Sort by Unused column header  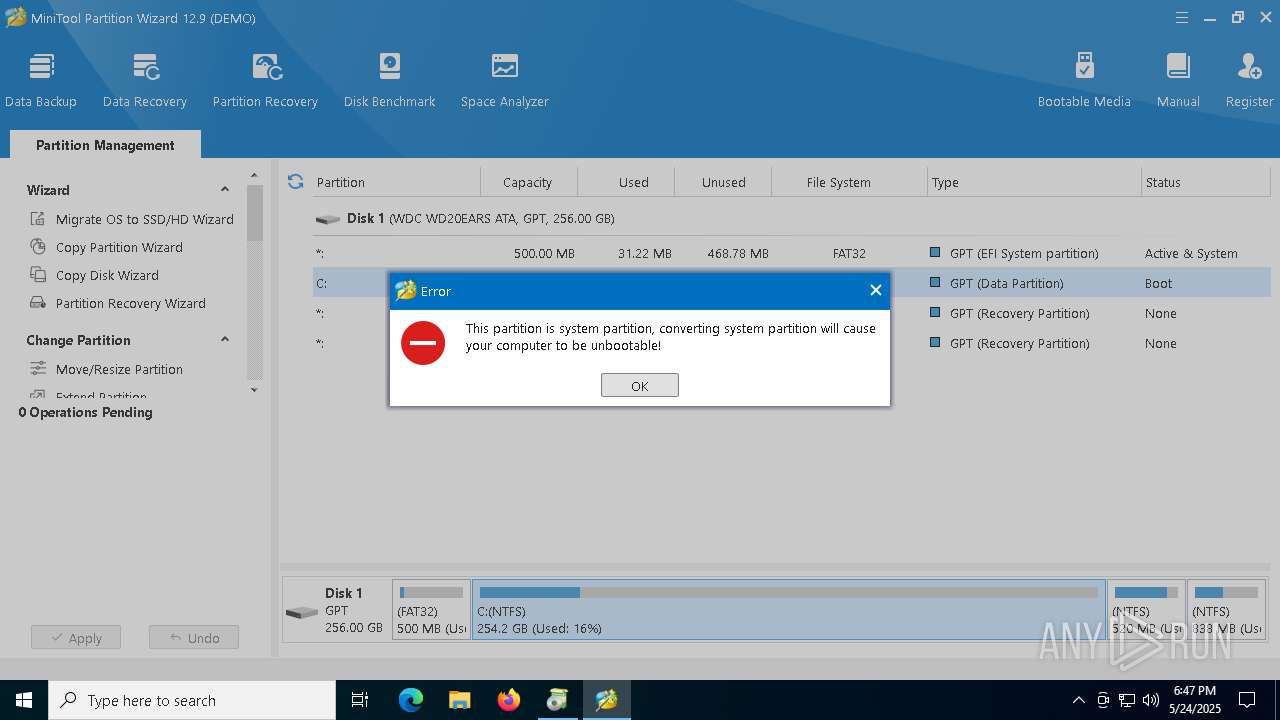pyautogui.click(x=723, y=182)
